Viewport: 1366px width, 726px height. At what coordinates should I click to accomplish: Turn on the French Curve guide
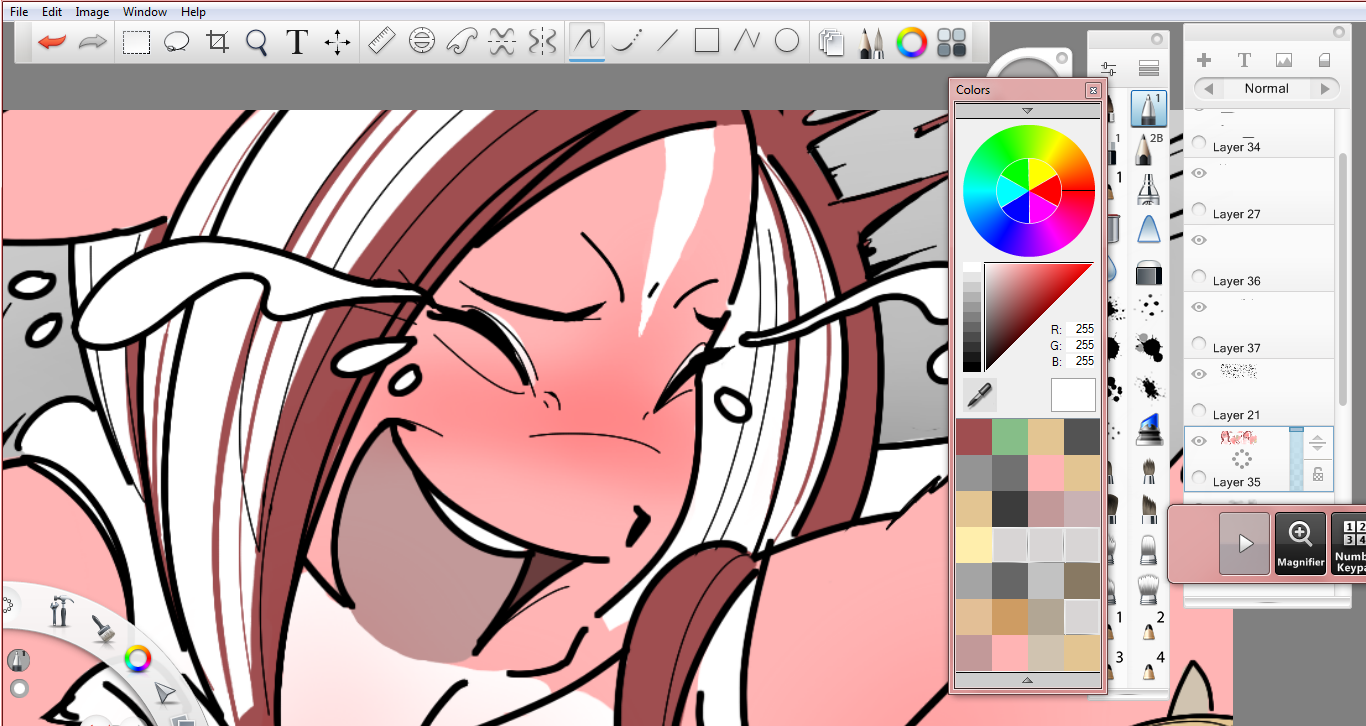(462, 41)
